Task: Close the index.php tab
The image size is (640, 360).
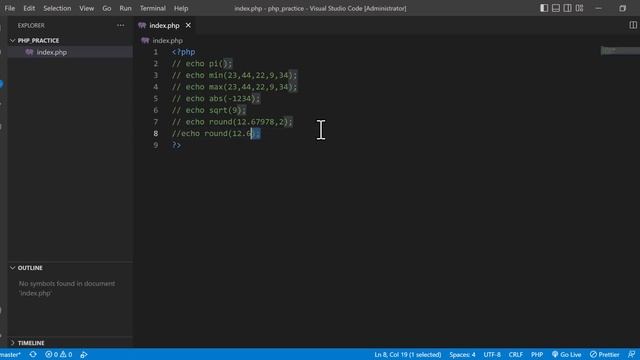Action: coord(188,25)
